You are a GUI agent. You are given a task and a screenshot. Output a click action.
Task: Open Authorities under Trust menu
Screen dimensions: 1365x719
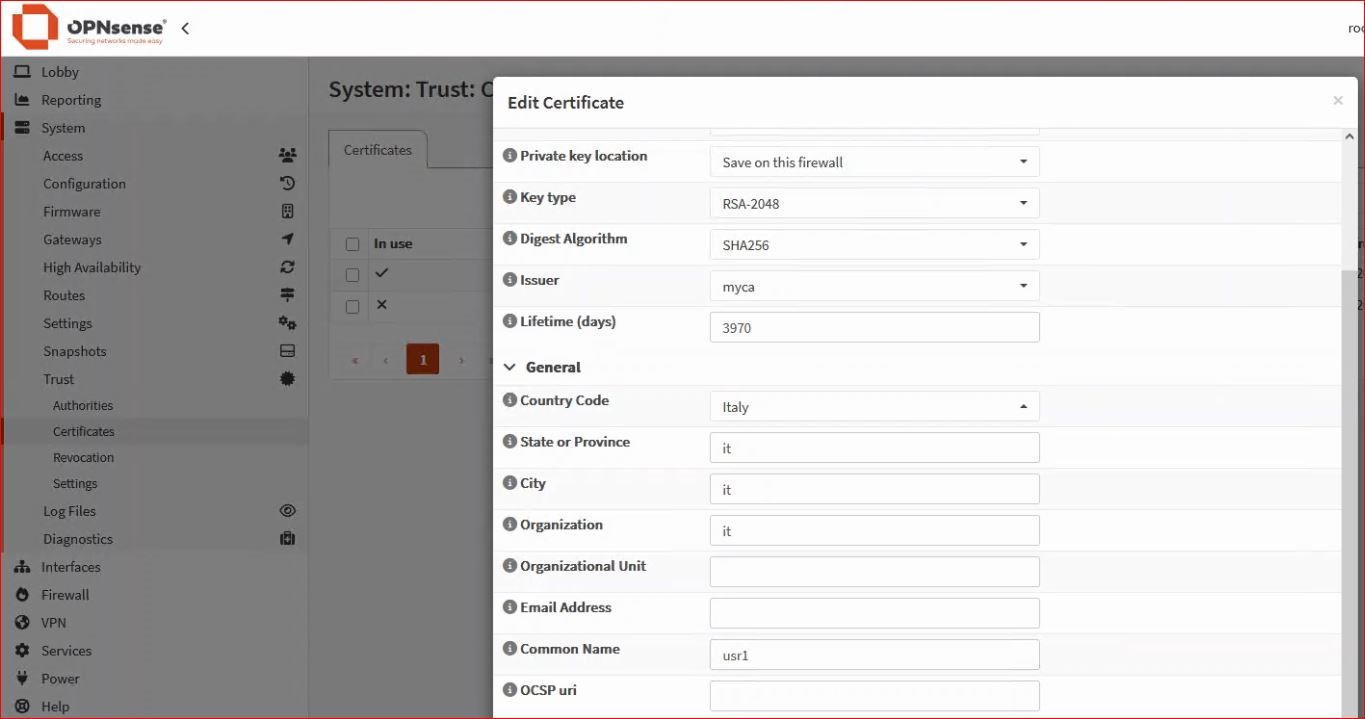coord(83,406)
